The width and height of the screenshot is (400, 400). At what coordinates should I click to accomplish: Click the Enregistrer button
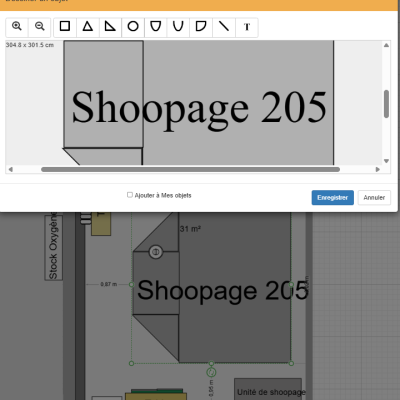(x=333, y=198)
